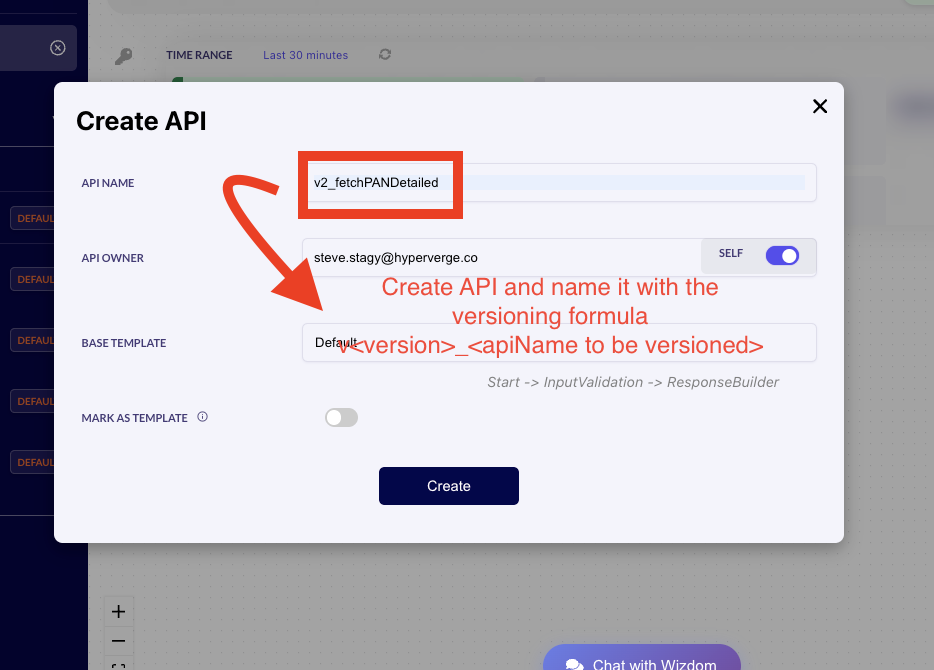Open Chat with Wizdom
934x670 pixels.
642,663
